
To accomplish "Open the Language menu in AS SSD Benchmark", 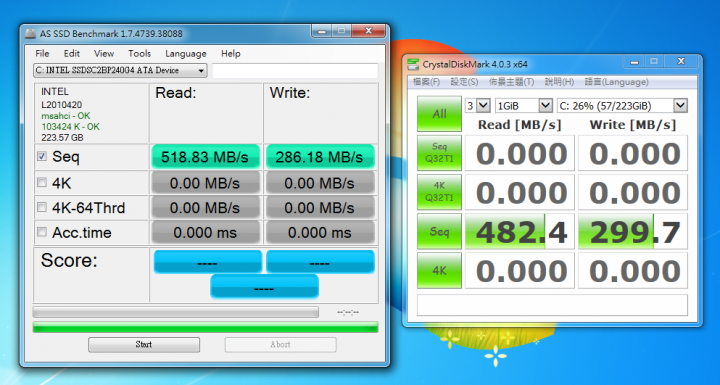I will click(186, 54).
